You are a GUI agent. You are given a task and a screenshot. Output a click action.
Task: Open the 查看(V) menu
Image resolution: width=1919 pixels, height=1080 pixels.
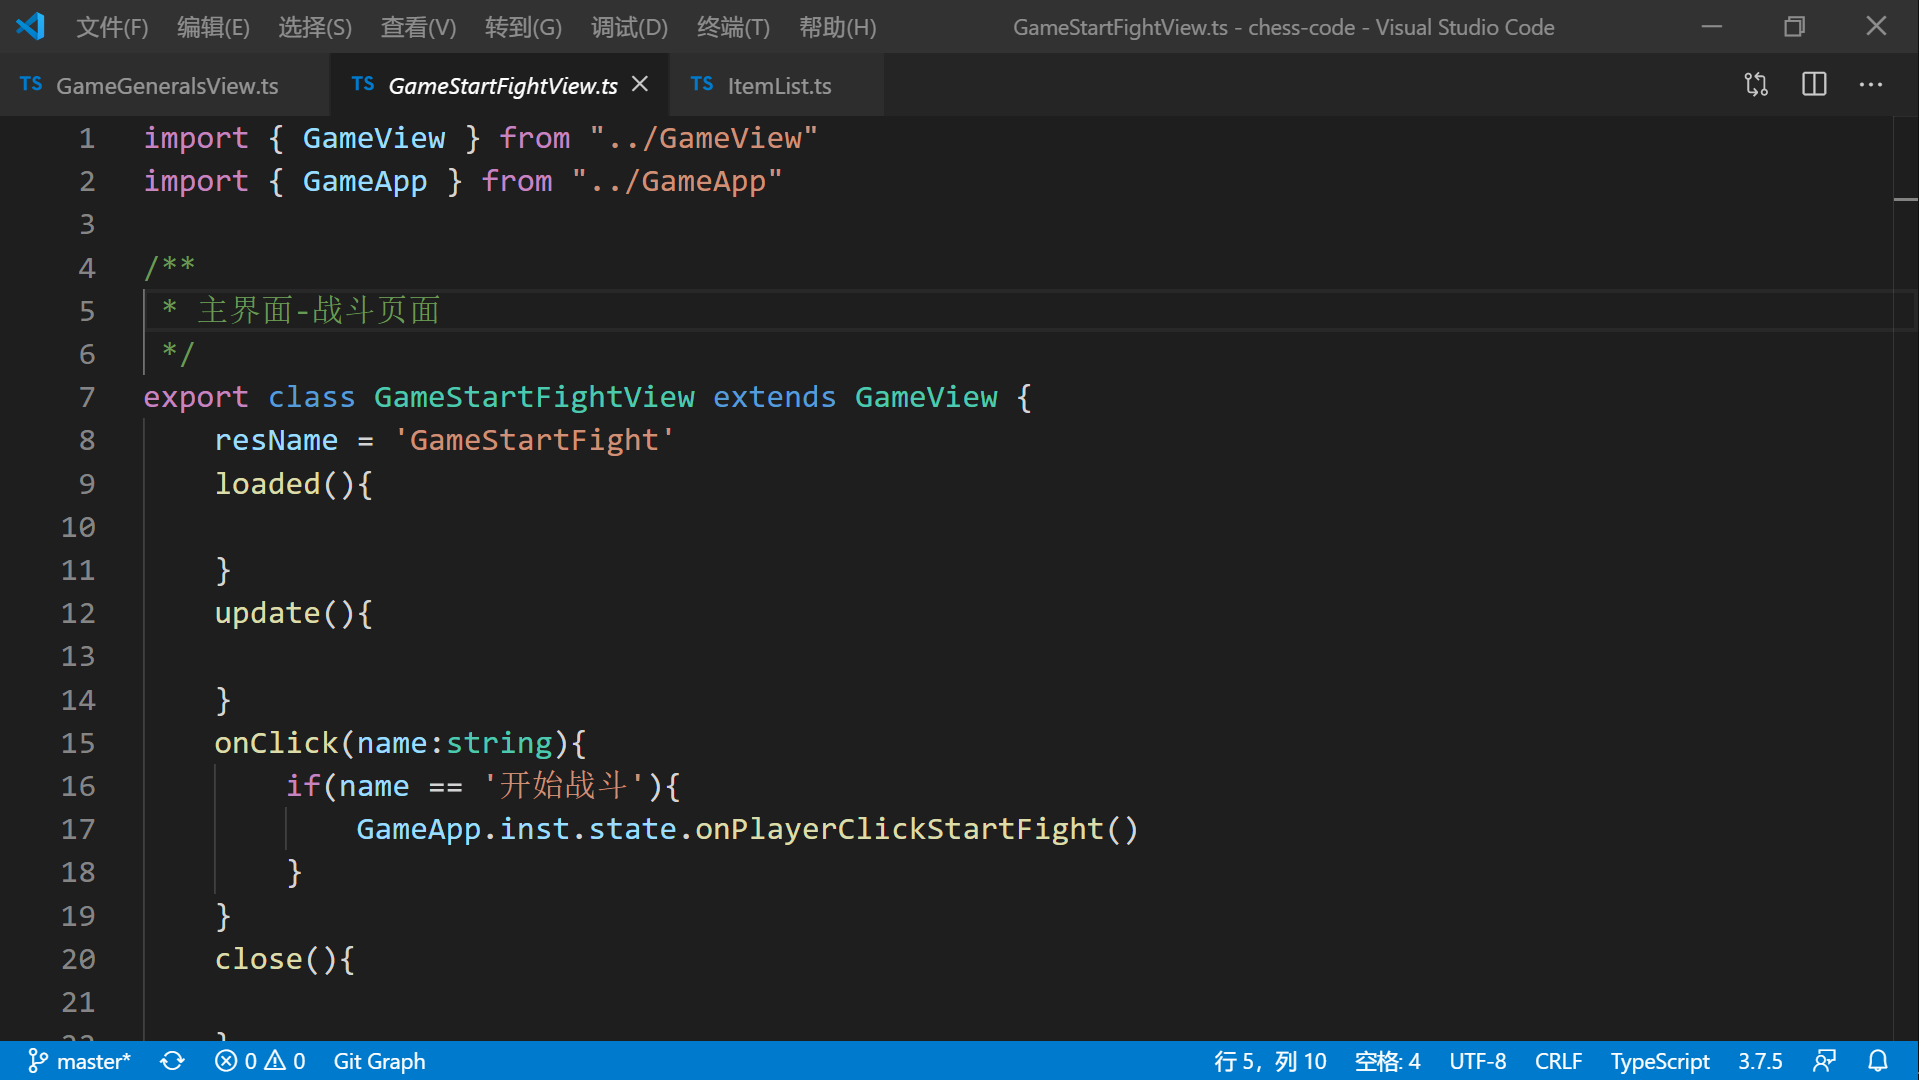coord(418,27)
